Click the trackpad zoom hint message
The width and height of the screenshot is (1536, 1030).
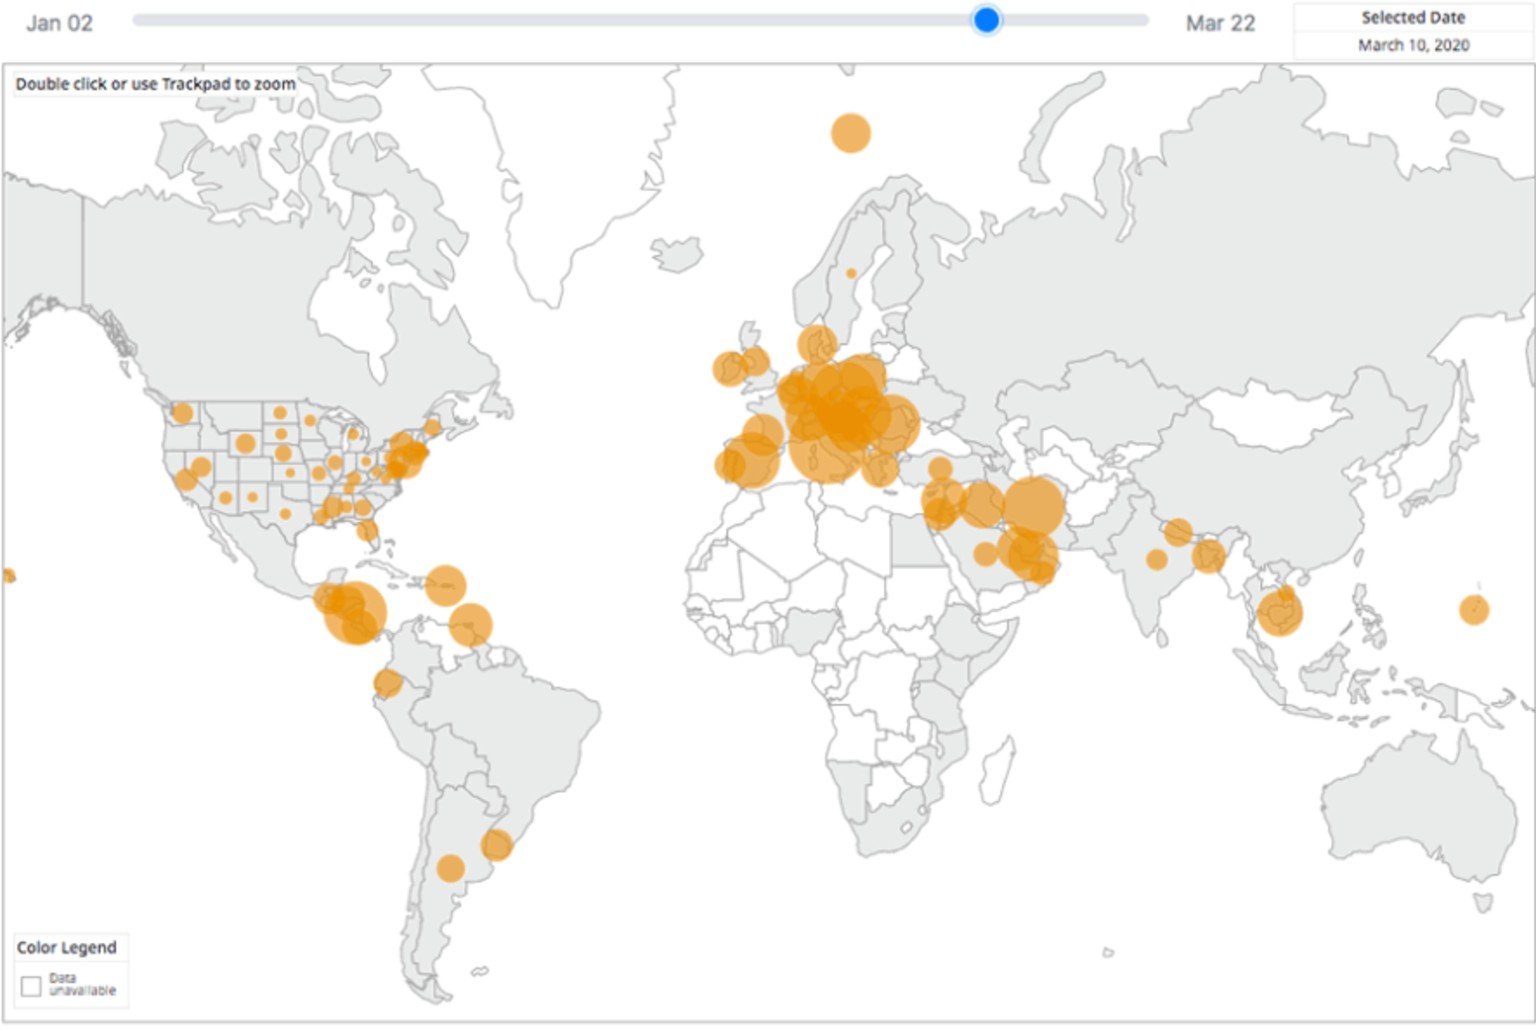click(155, 85)
